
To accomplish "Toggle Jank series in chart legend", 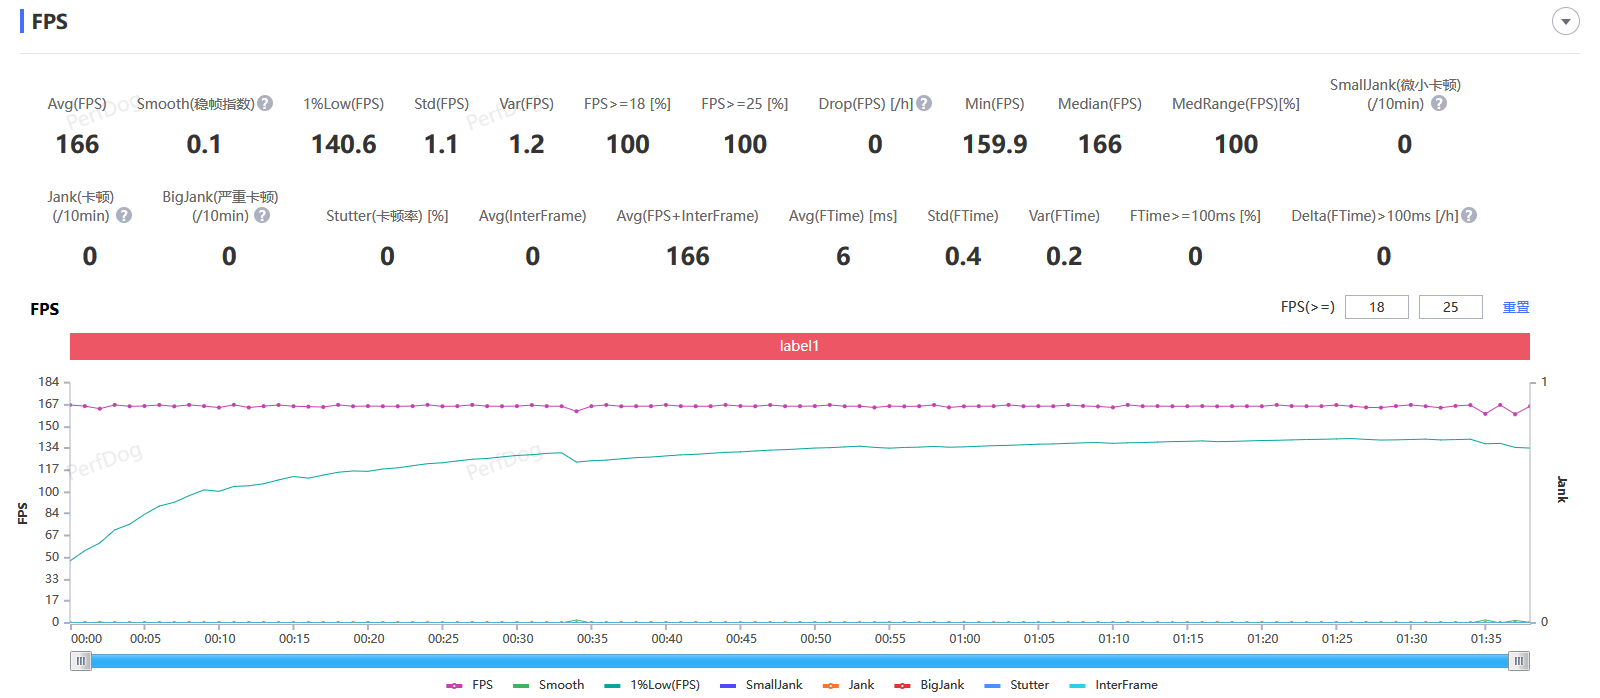I will [x=849, y=685].
